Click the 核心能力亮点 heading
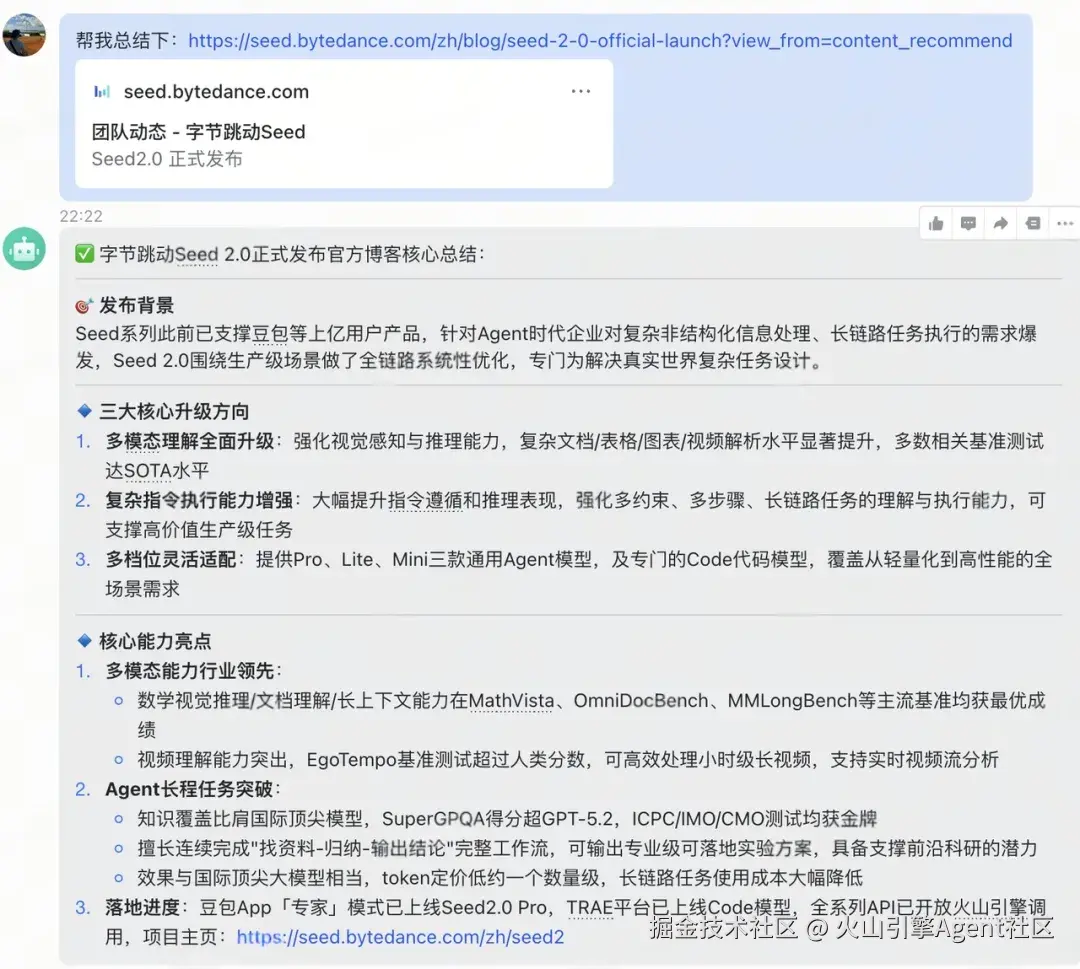The width and height of the screenshot is (1080, 969). 155,641
